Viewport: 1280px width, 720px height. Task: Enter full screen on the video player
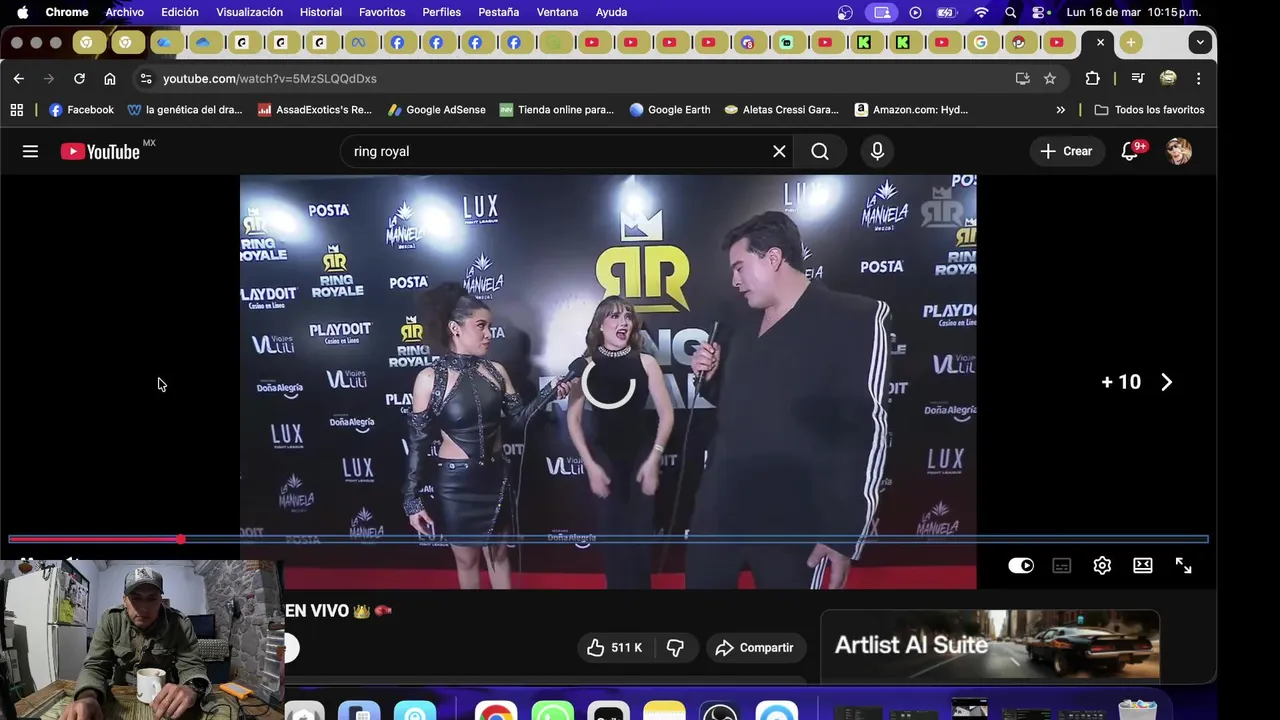(1184, 566)
